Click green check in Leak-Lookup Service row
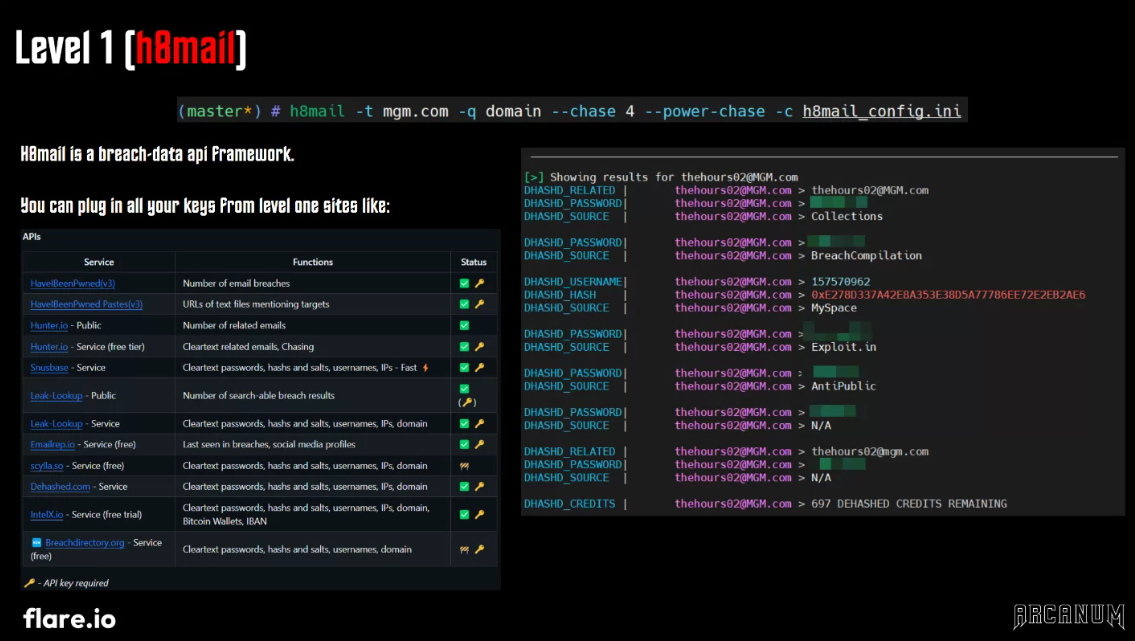This screenshot has width=1135, height=641. (465, 424)
